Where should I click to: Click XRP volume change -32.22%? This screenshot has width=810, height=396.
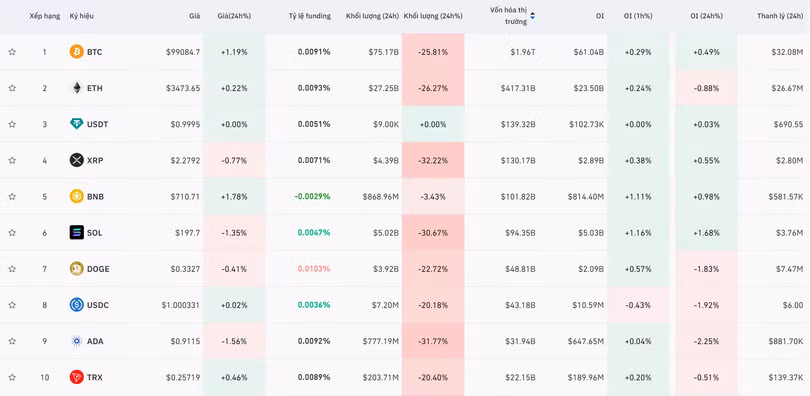[x=433, y=161]
